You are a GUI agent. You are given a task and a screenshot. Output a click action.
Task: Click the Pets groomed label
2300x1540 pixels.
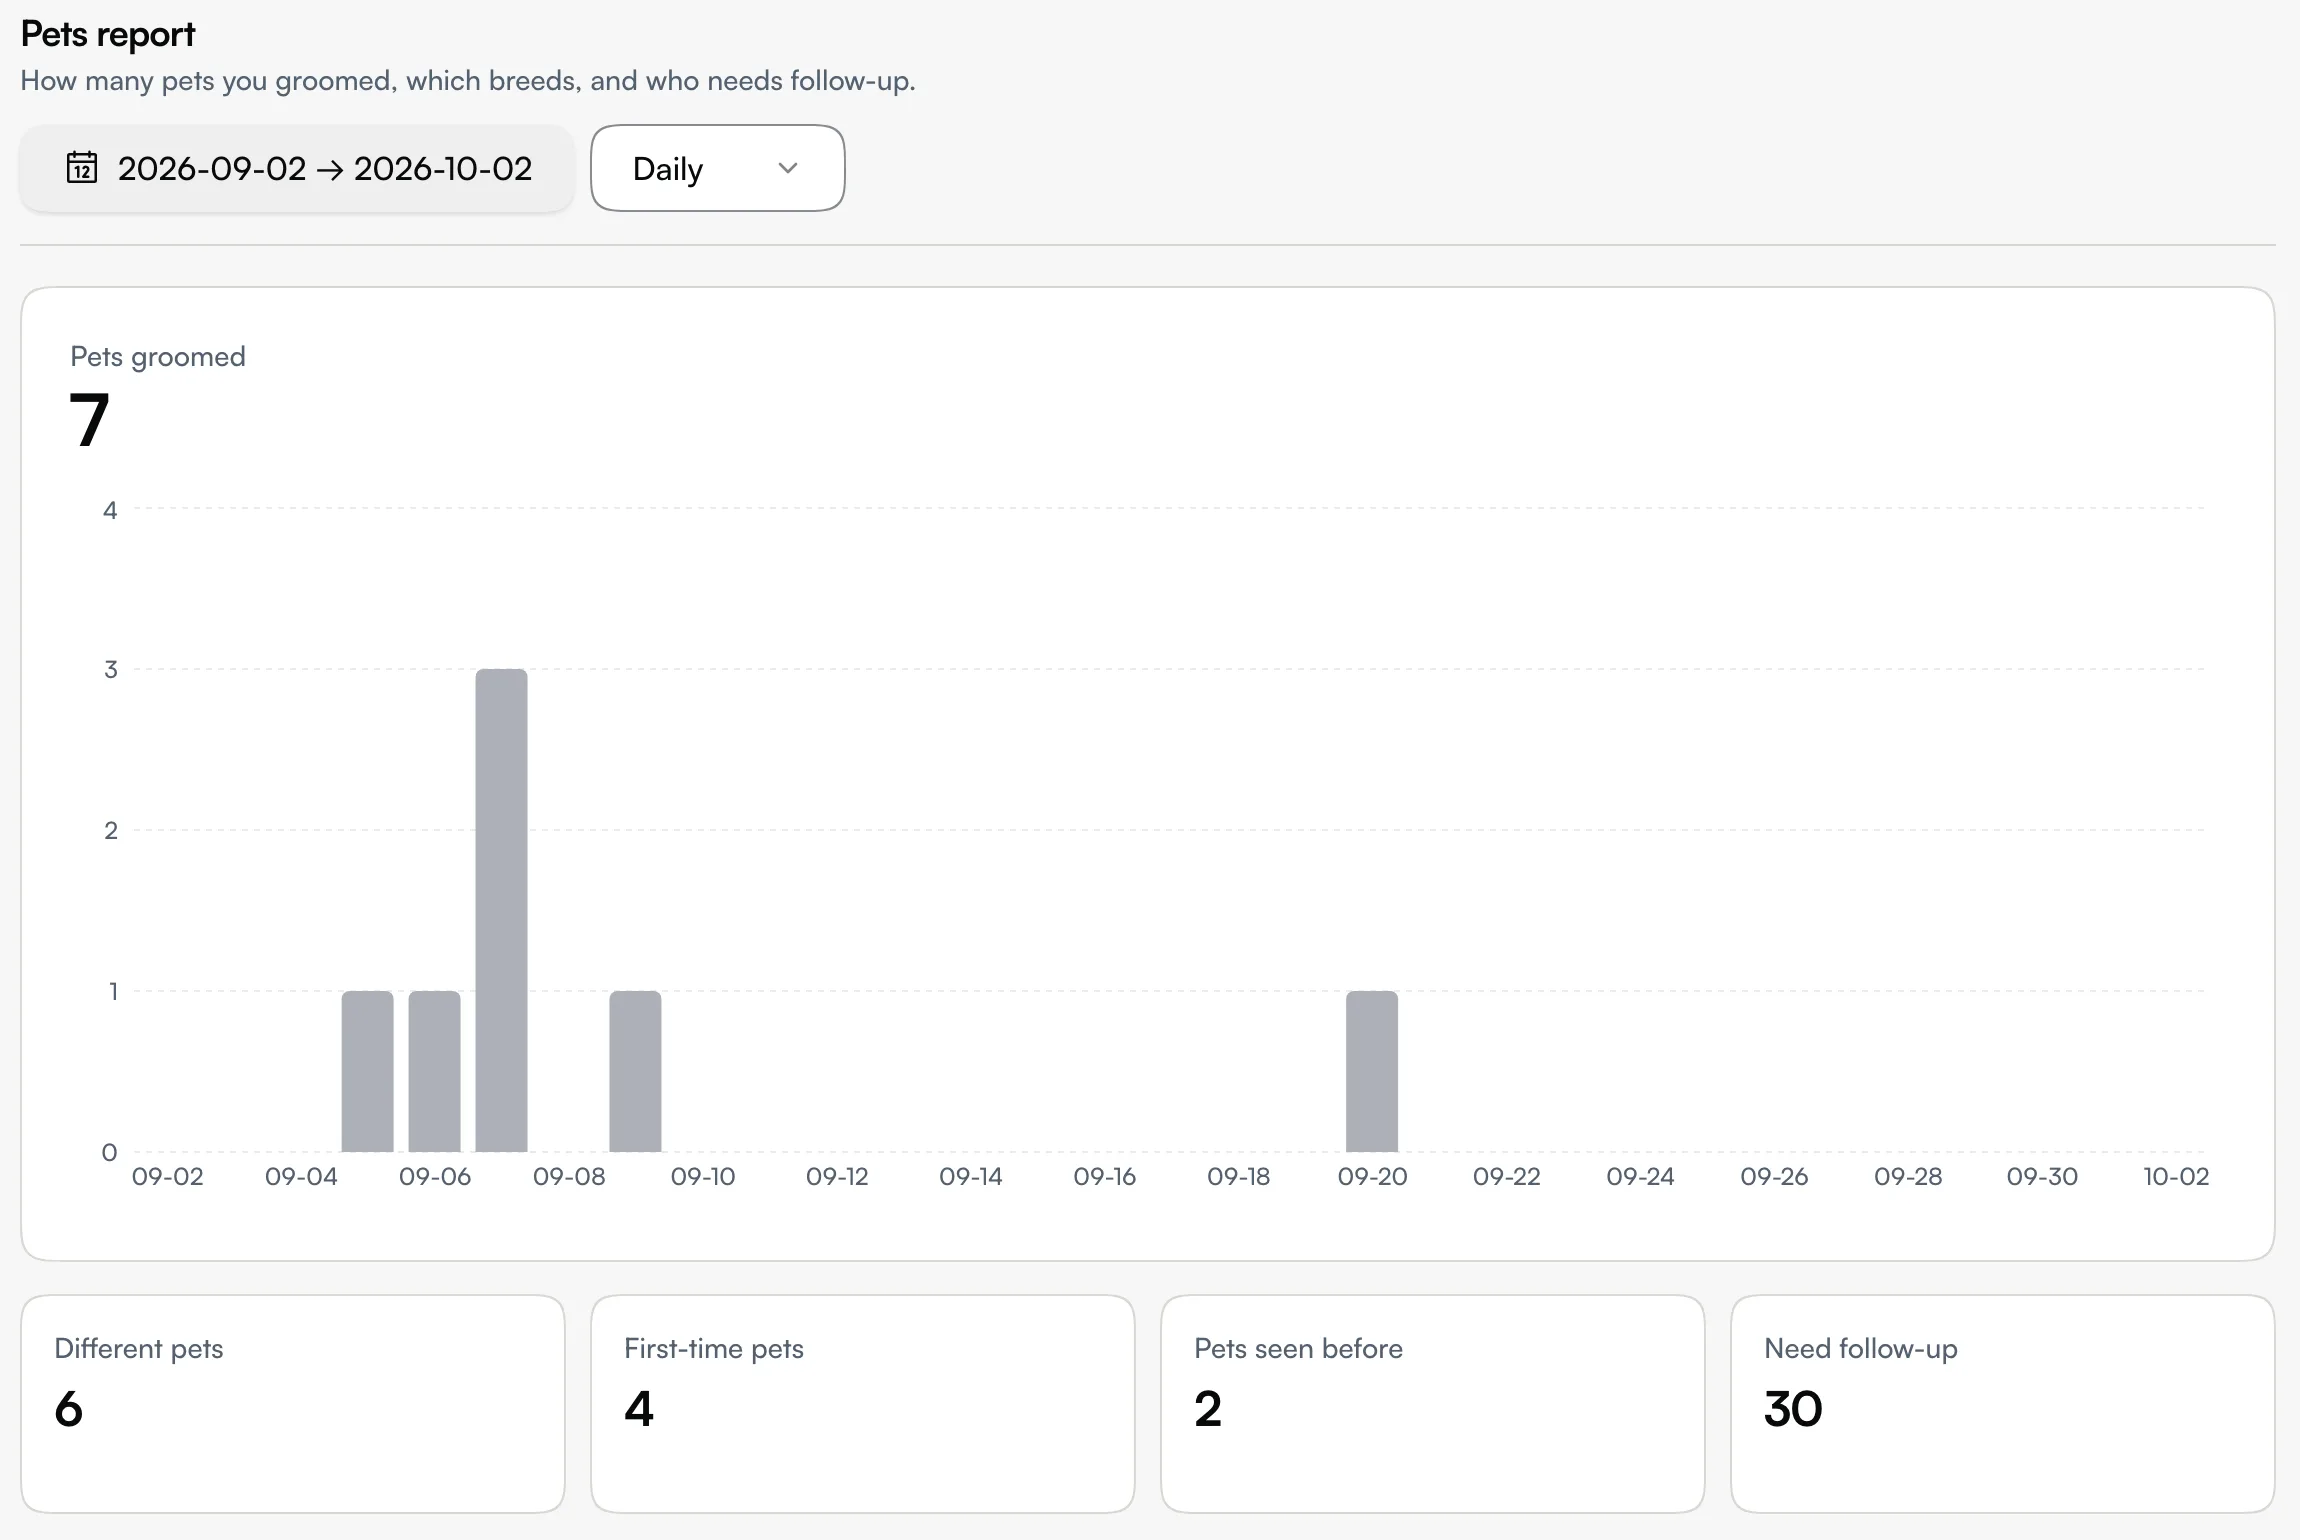158,357
